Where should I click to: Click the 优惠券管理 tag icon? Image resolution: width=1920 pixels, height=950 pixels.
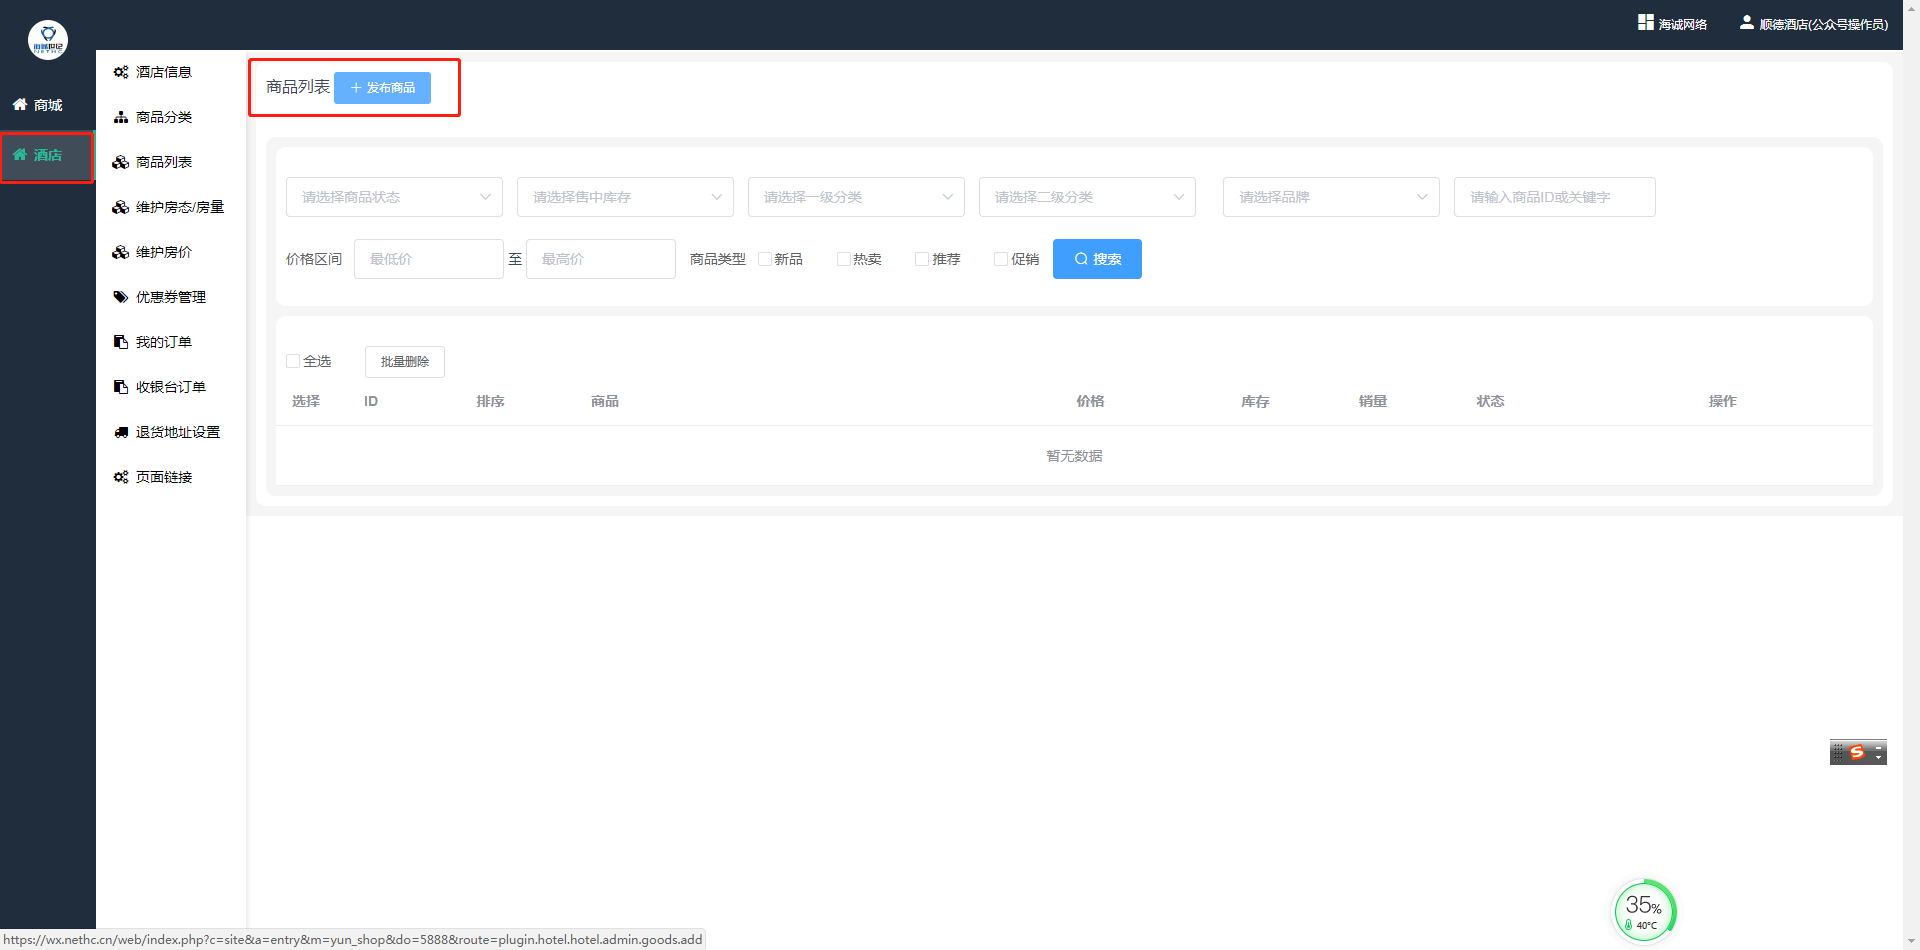pyautogui.click(x=121, y=297)
